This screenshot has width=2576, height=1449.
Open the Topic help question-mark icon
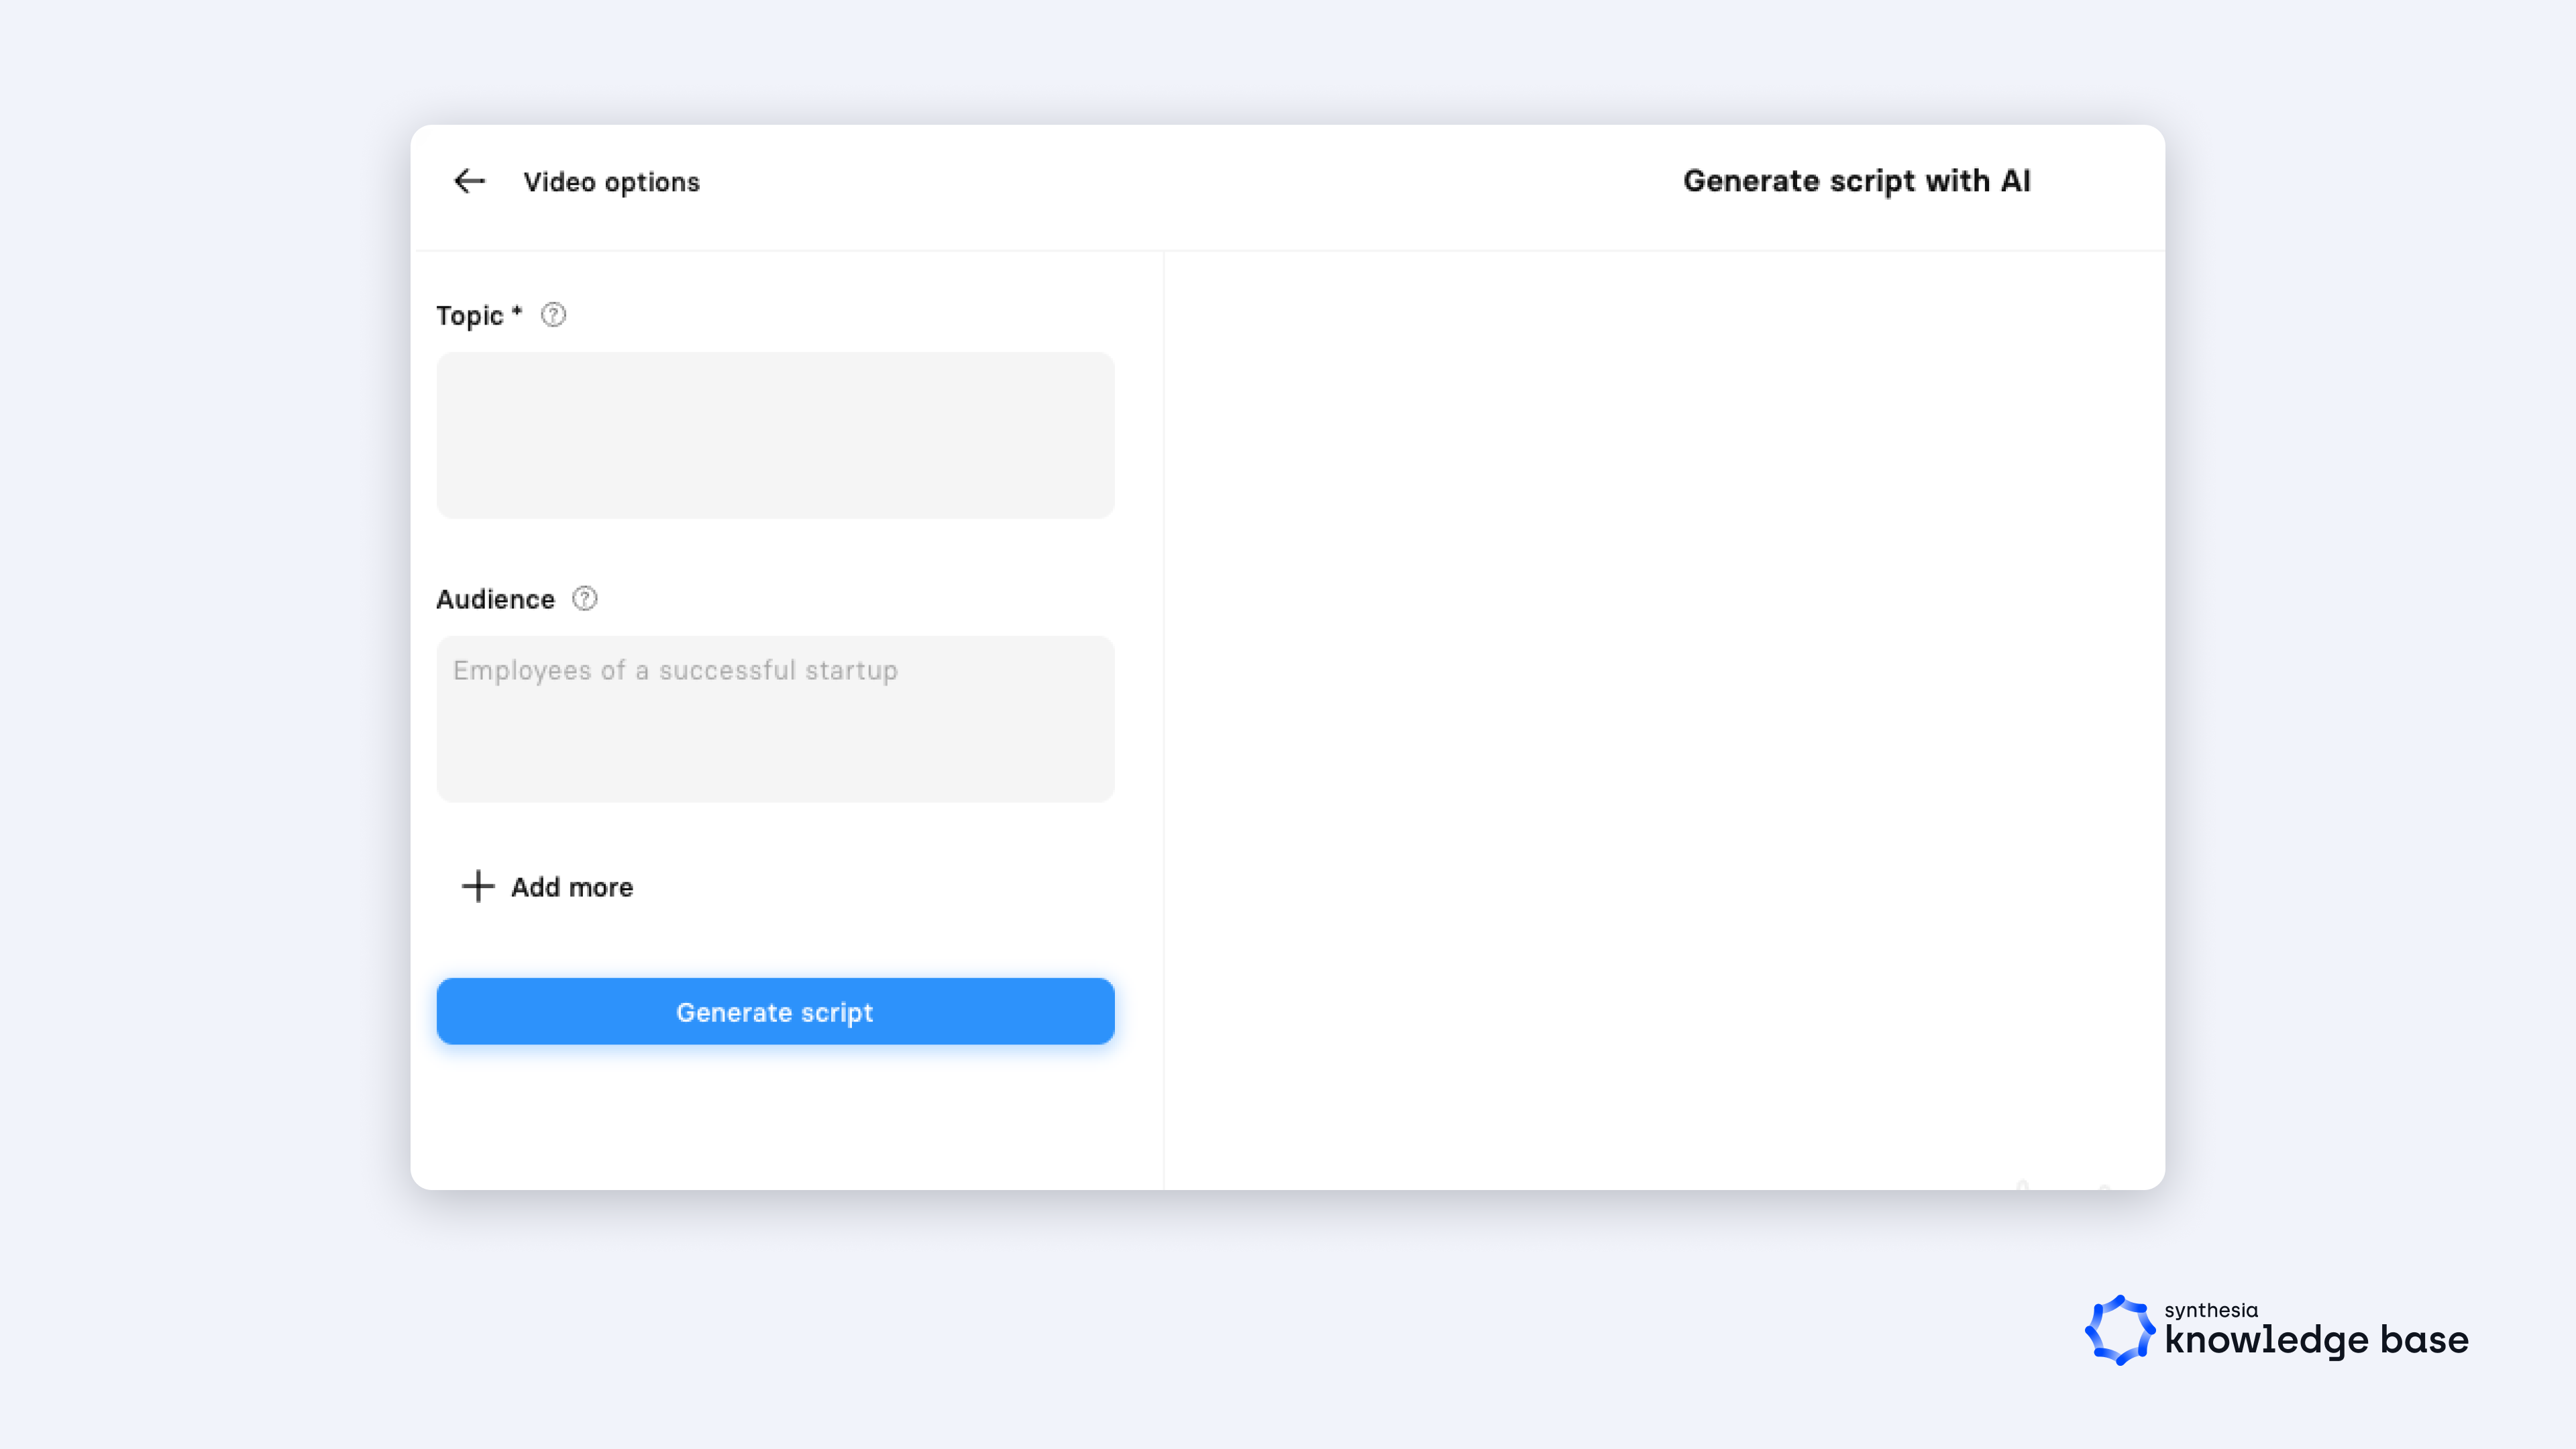tap(553, 315)
